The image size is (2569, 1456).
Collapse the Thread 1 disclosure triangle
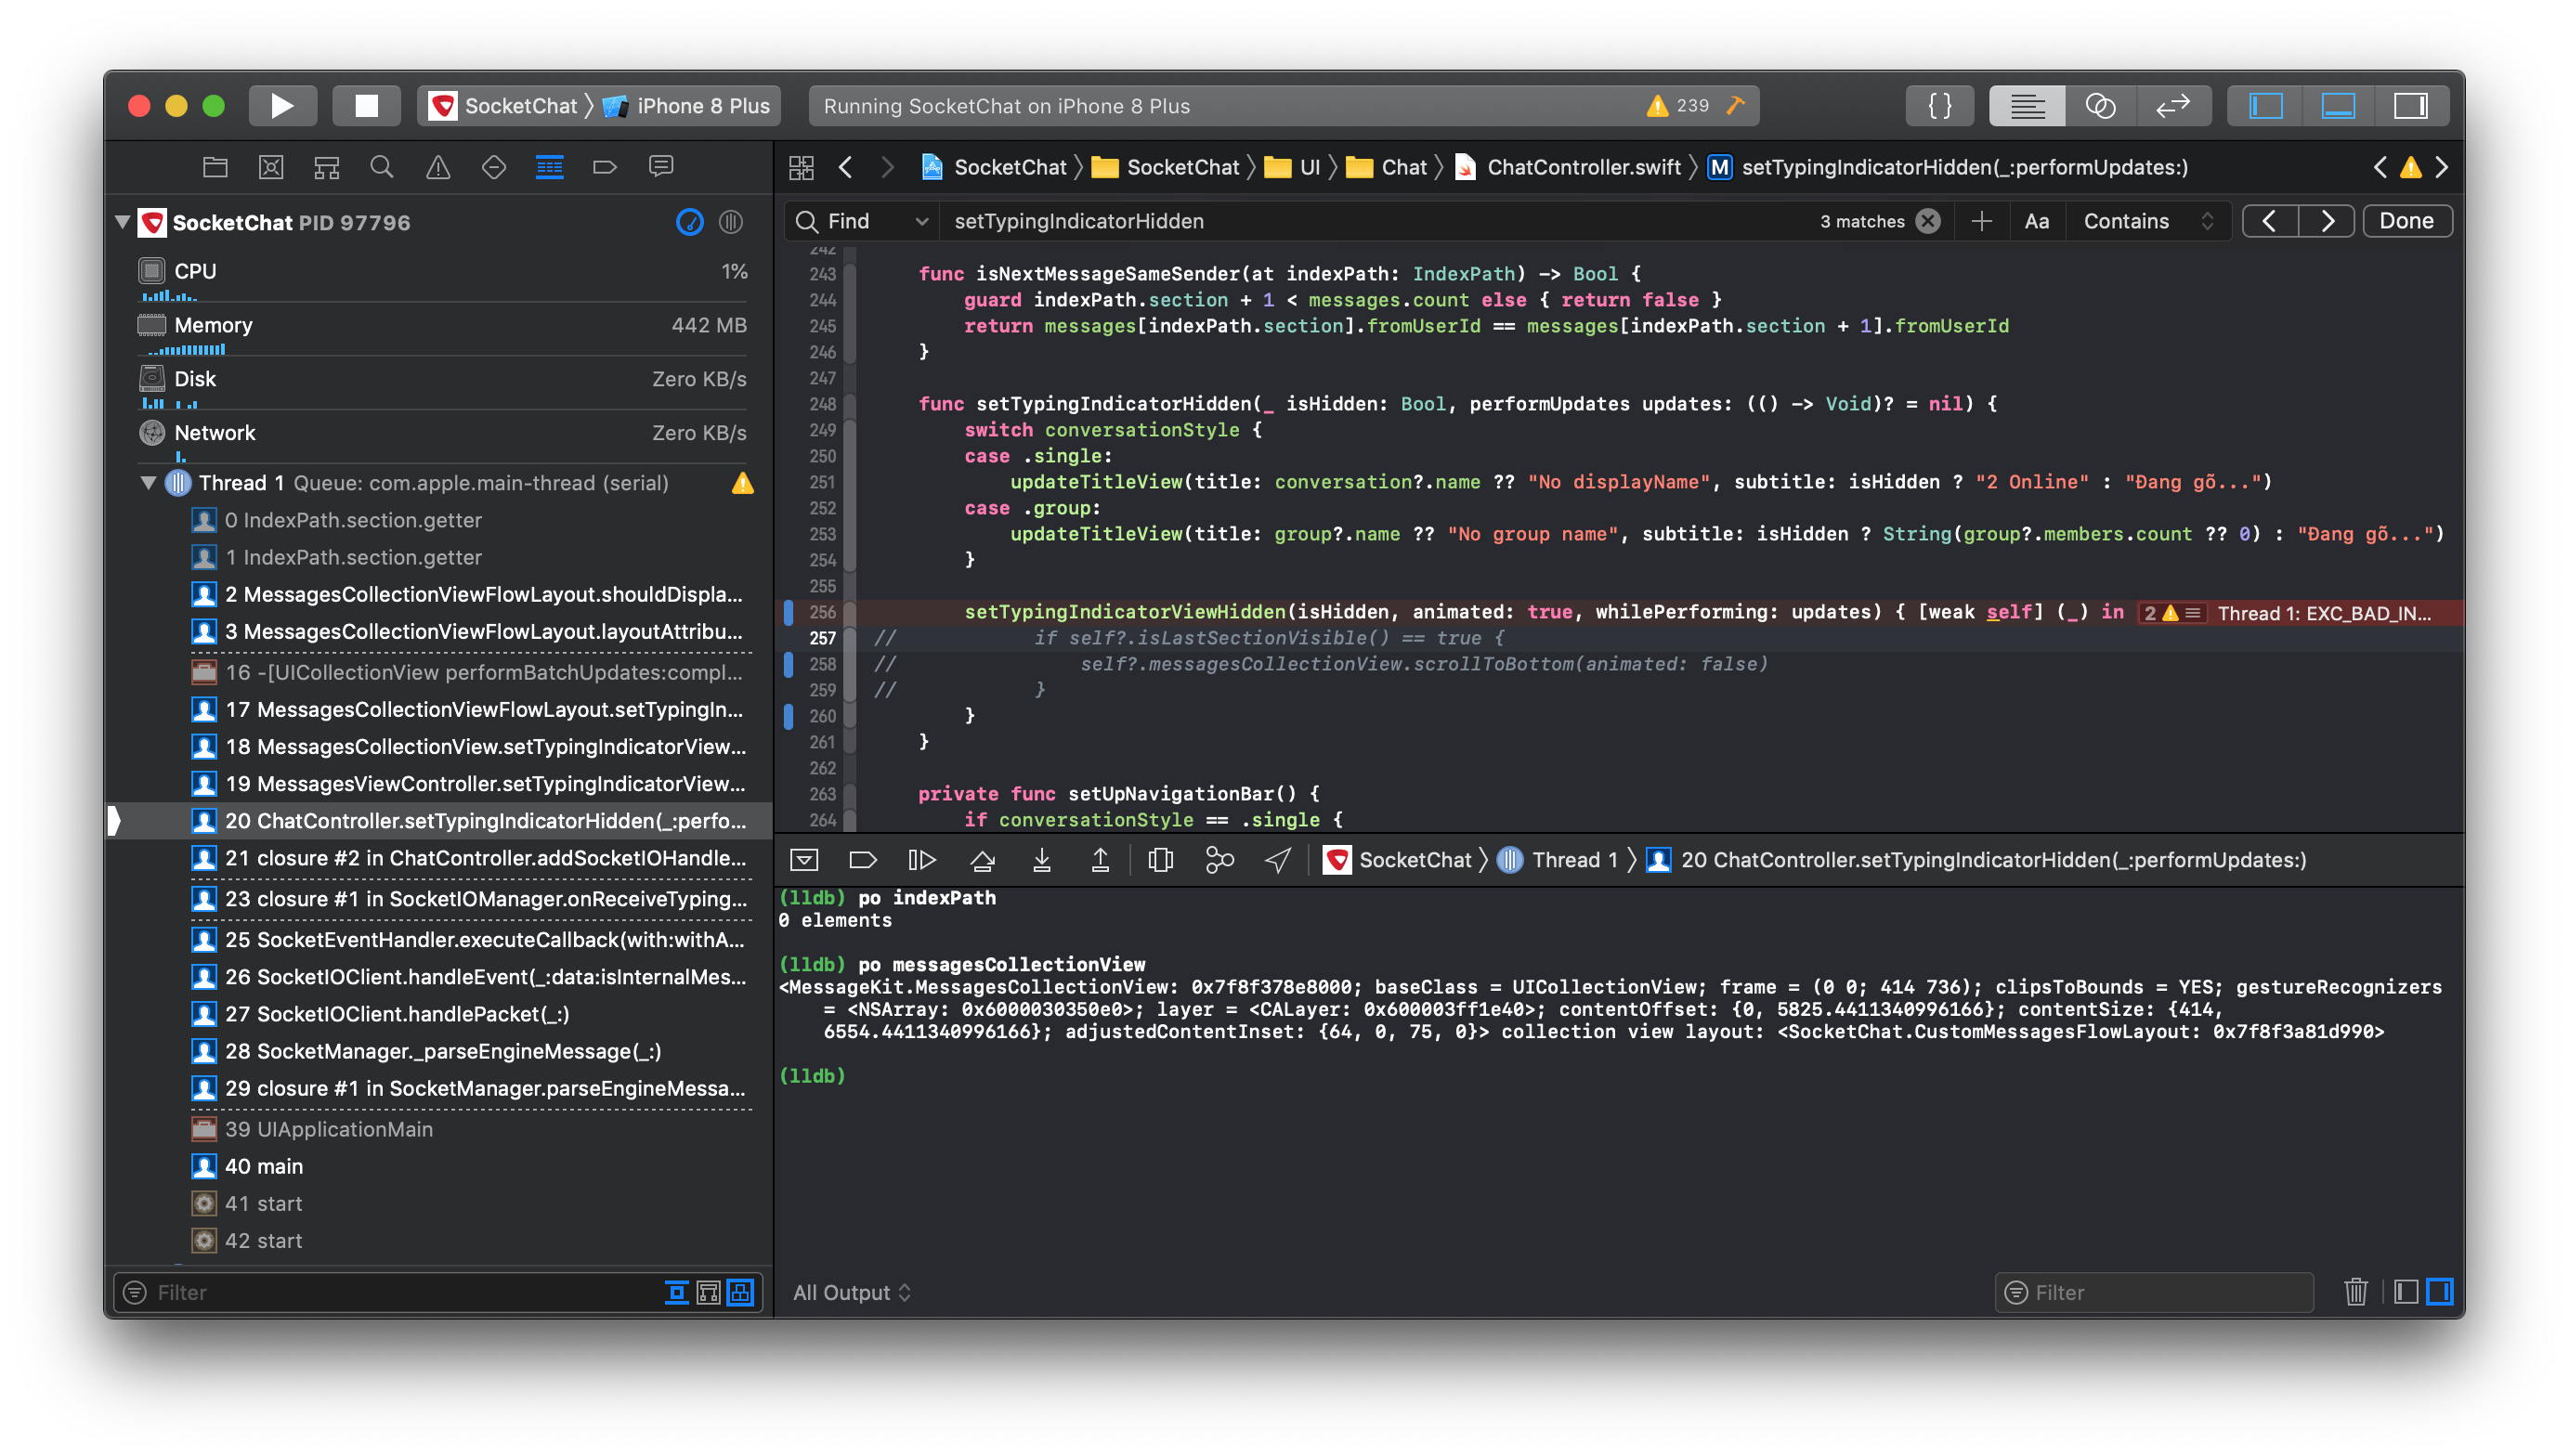[148, 483]
